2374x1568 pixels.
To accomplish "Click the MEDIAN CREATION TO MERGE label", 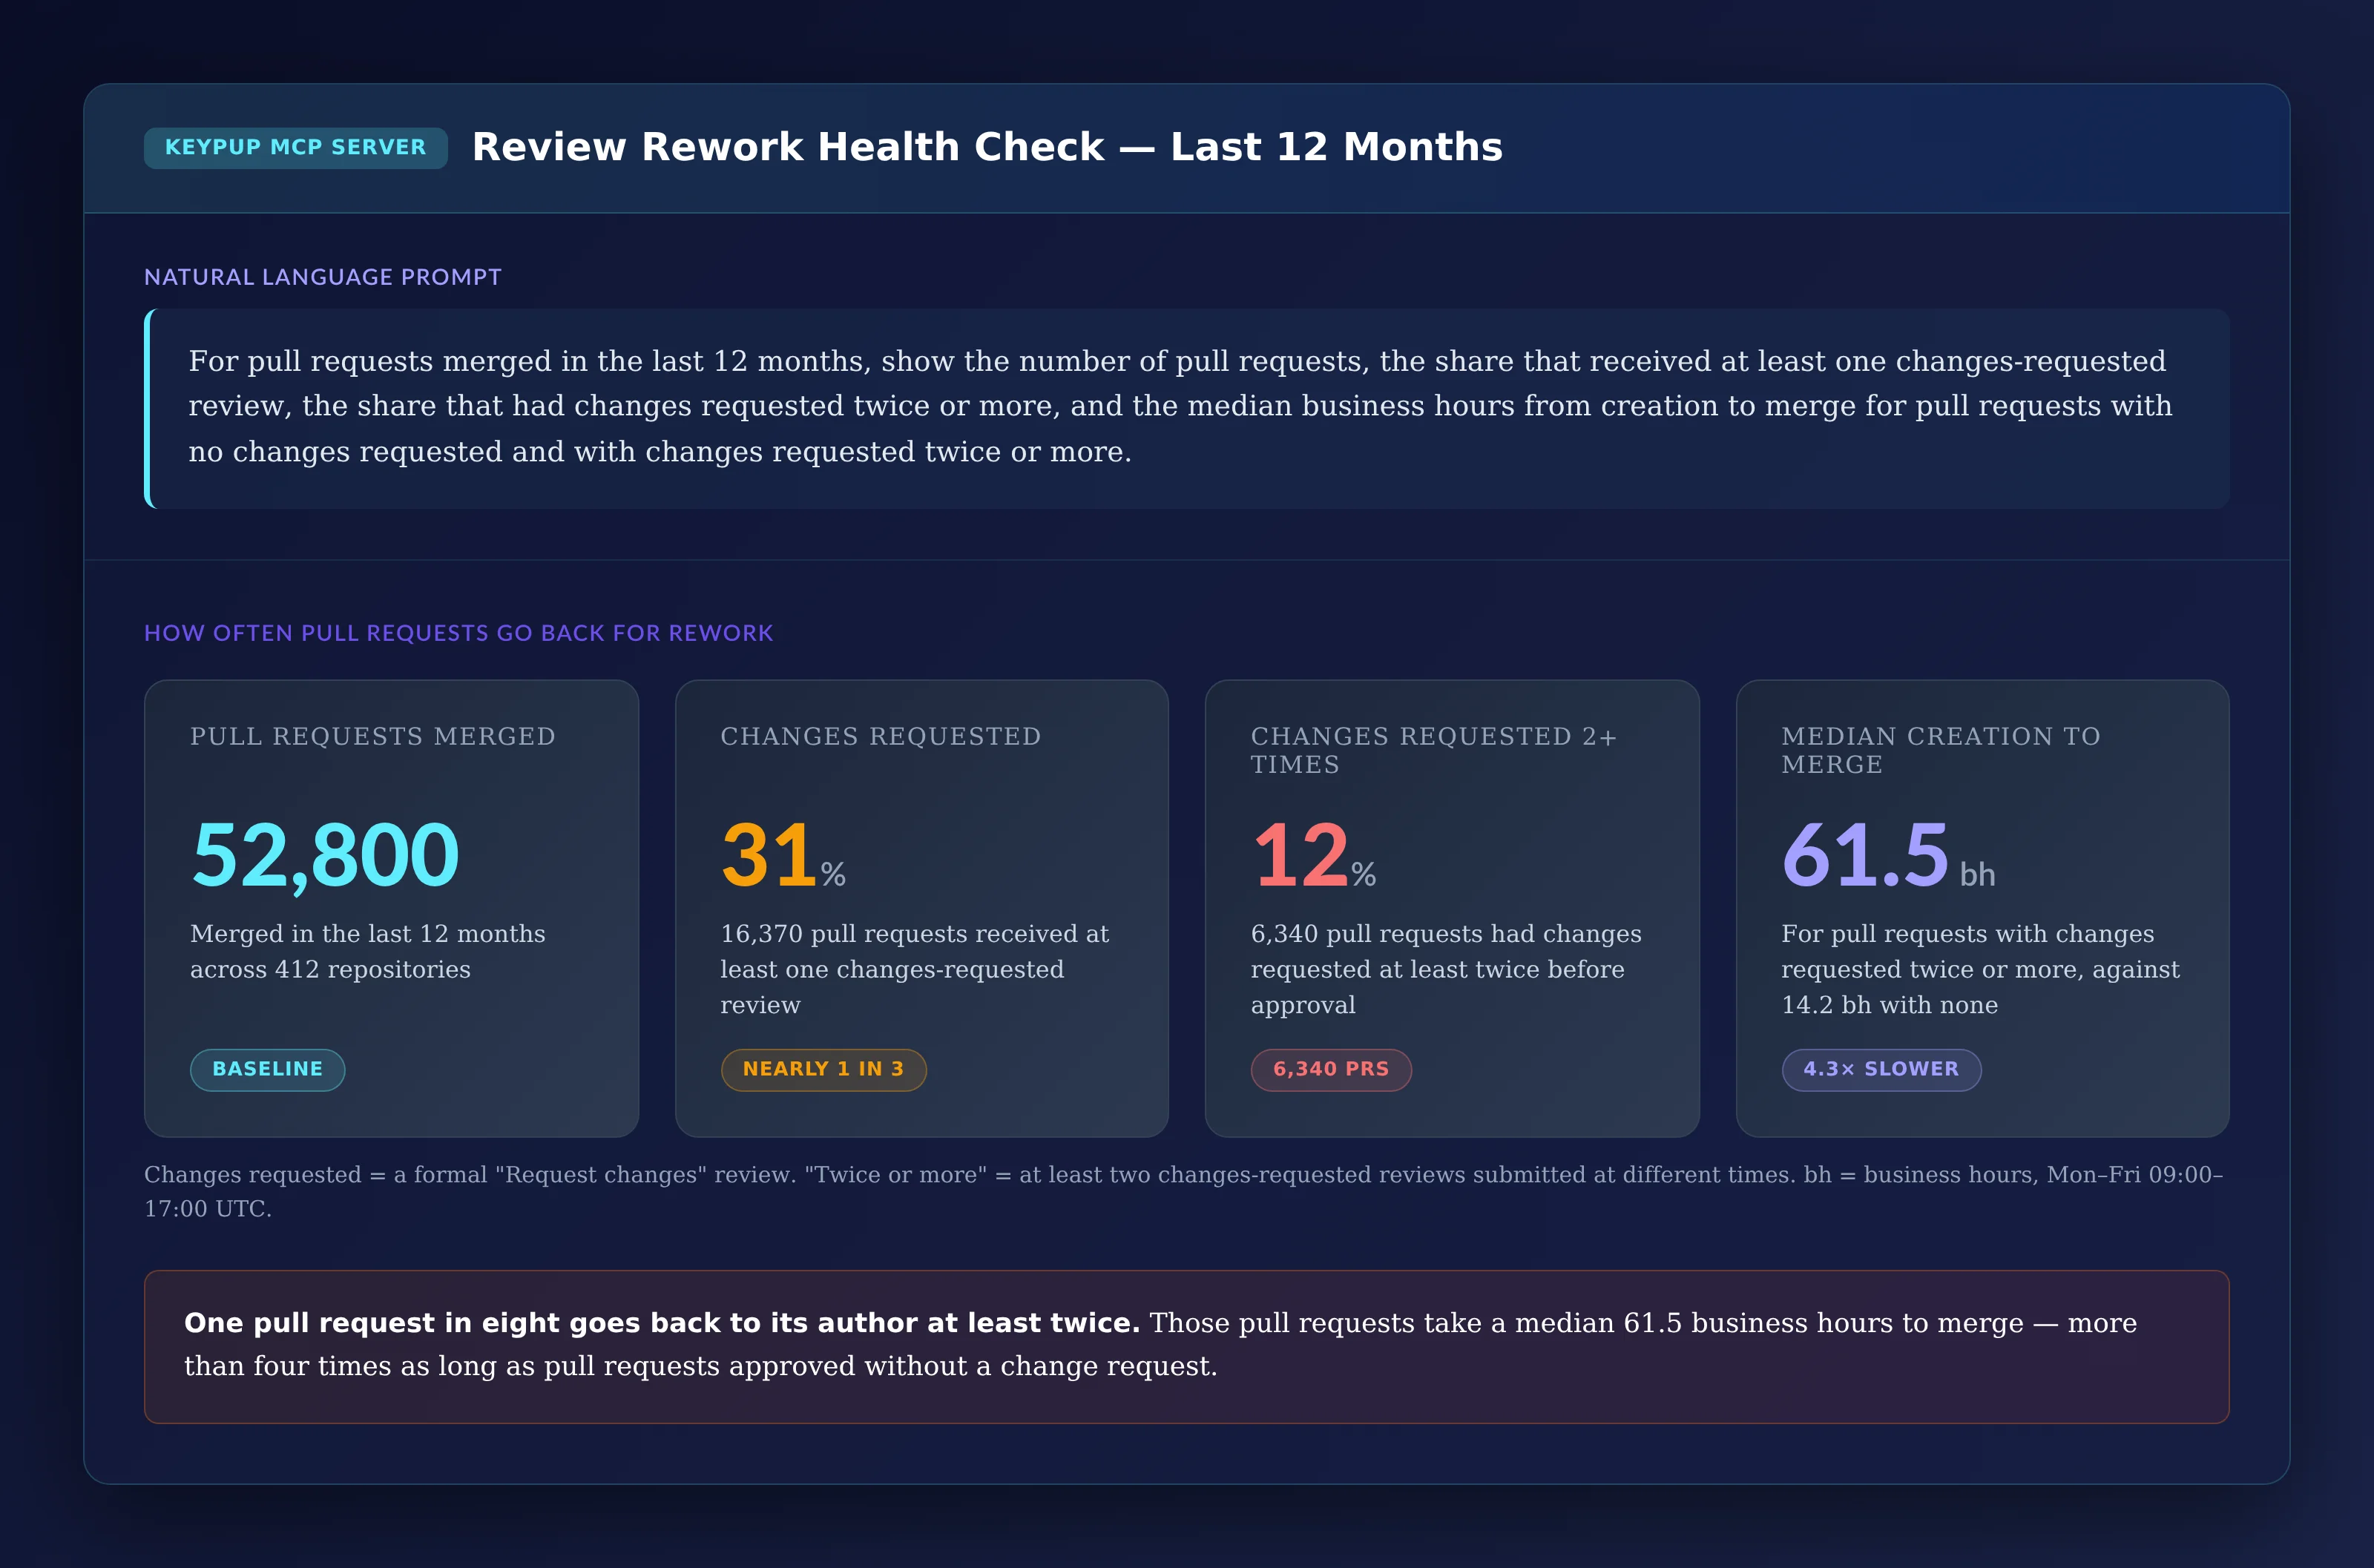I will [x=1940, y=750].
